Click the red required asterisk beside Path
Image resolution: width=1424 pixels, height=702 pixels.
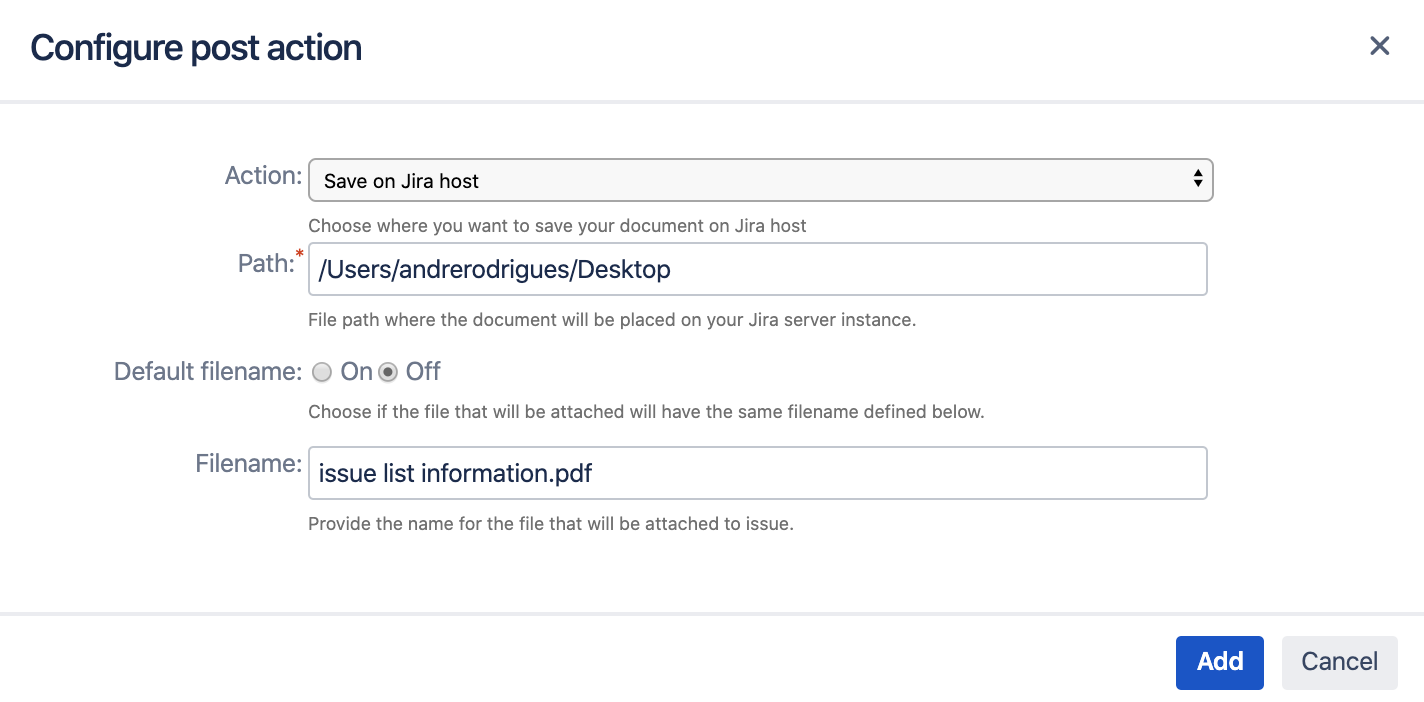point(299,254)
